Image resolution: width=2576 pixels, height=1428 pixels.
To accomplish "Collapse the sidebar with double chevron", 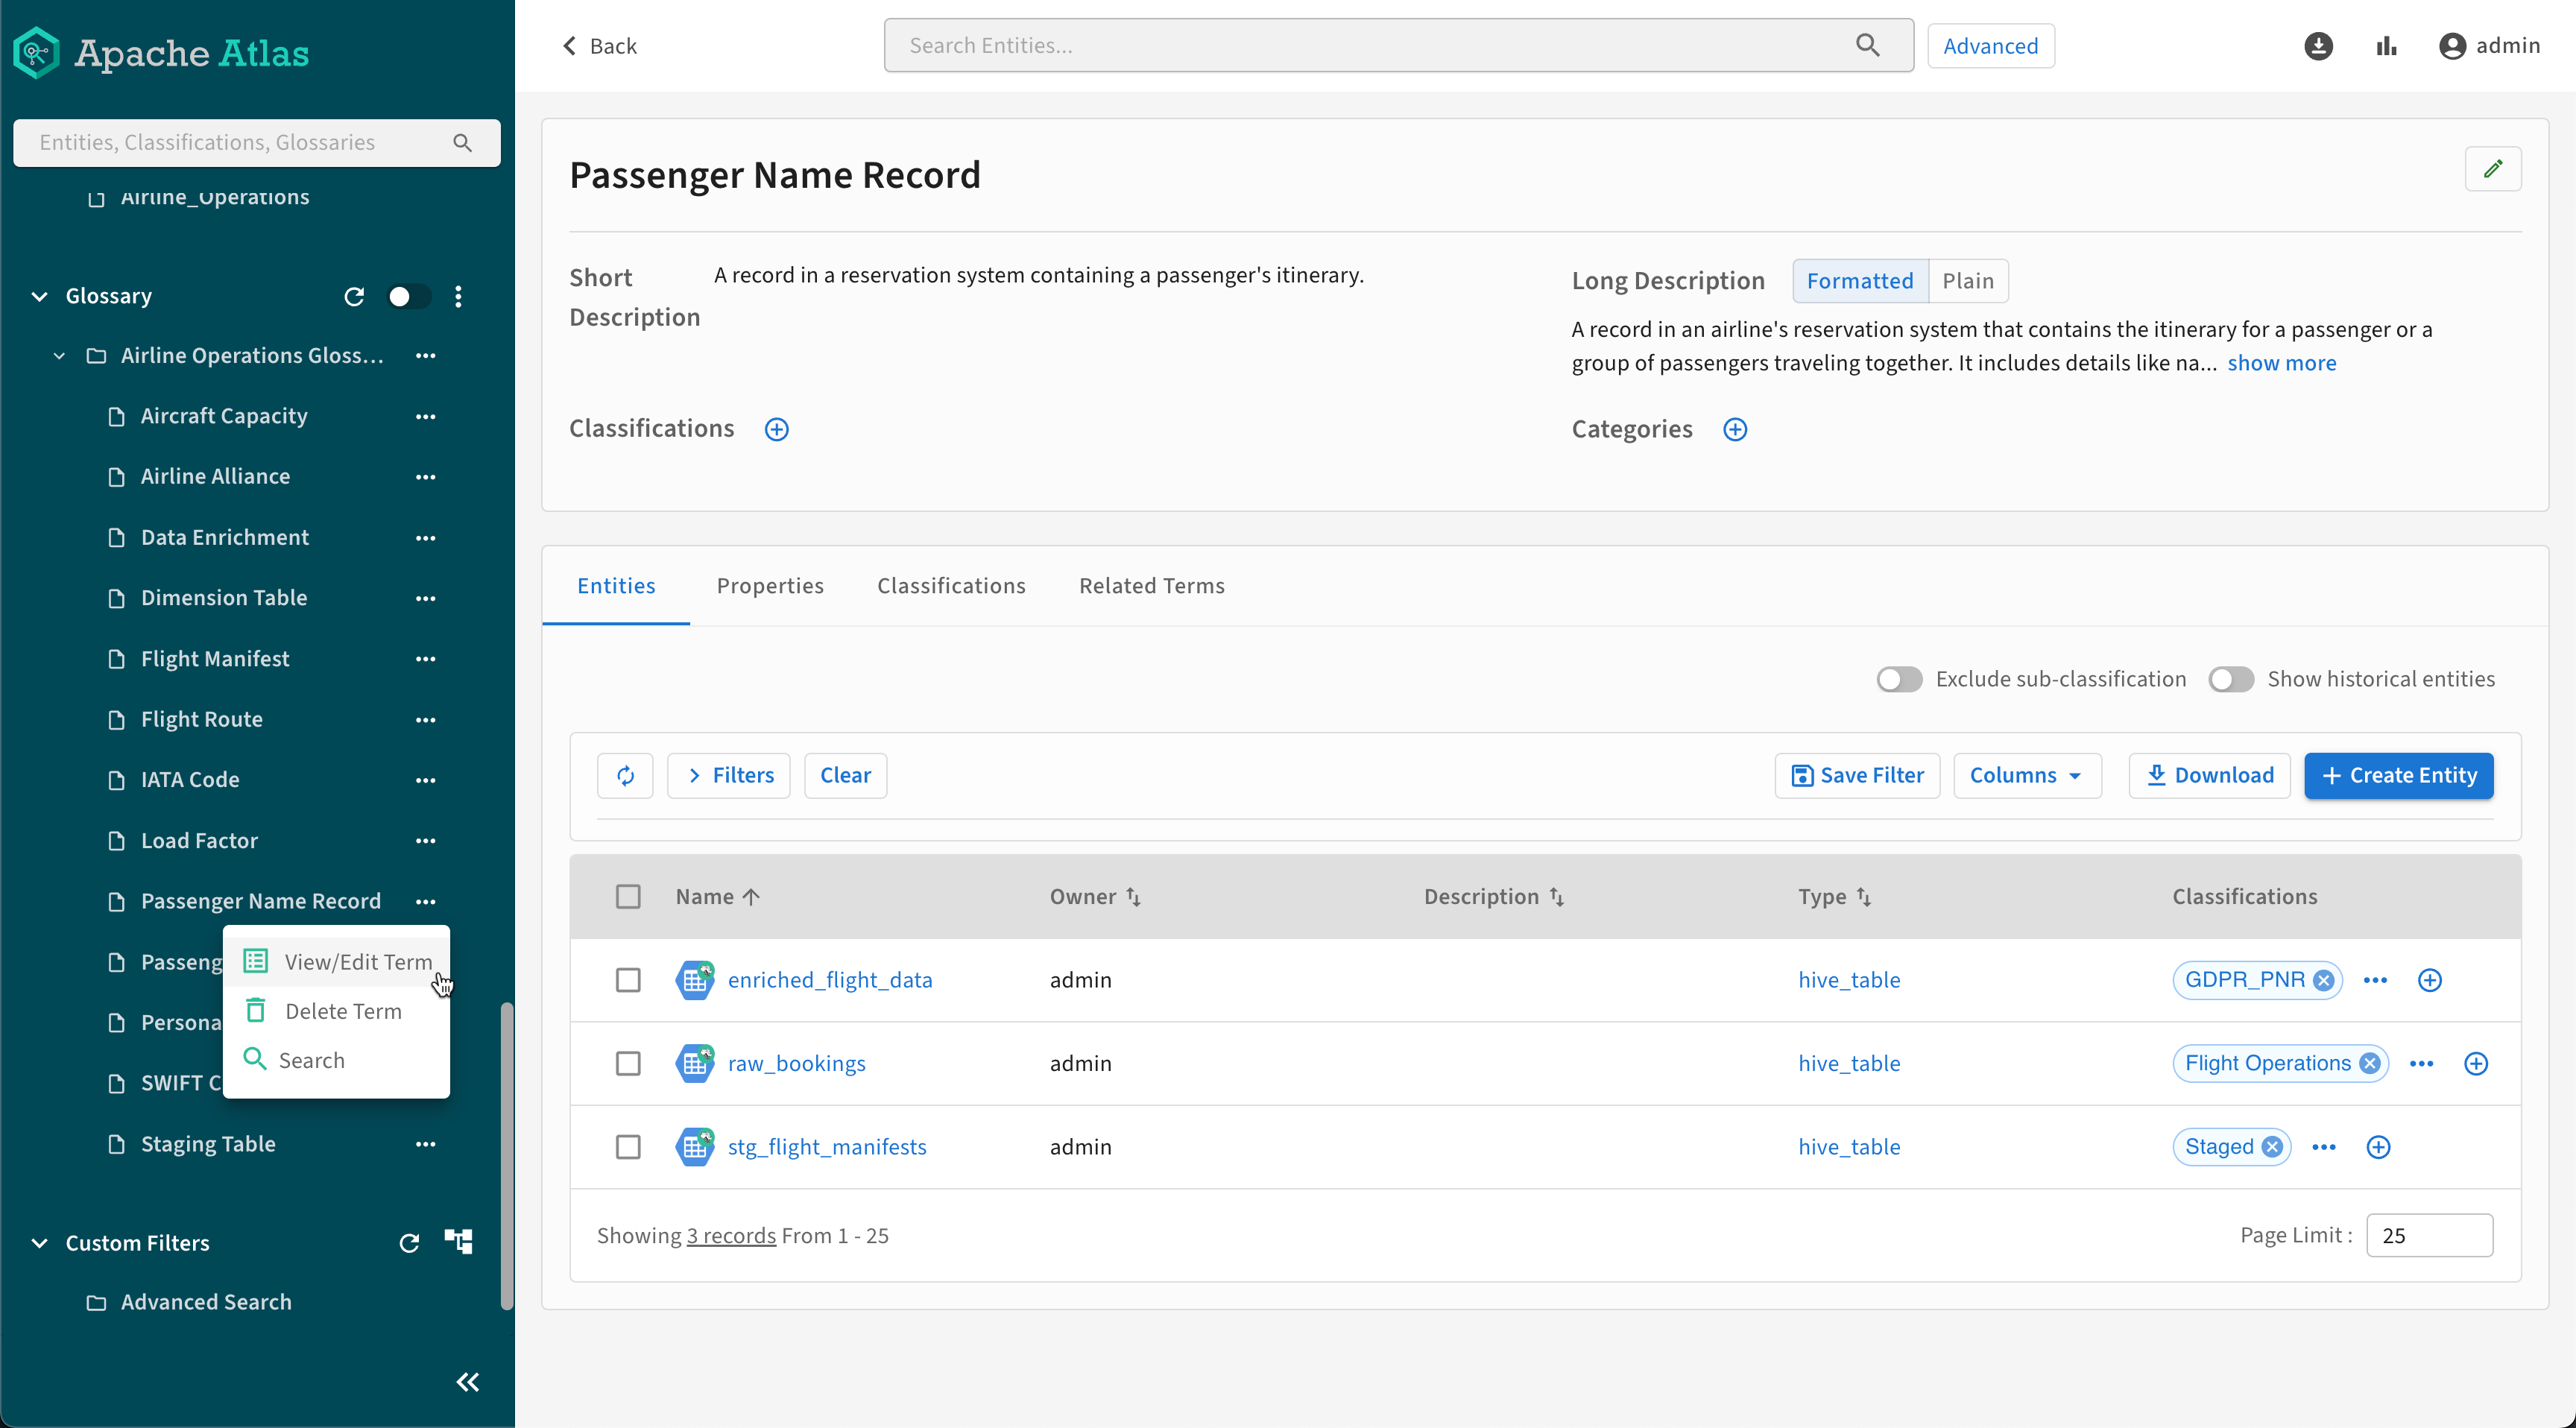I will coord(467,1382).
